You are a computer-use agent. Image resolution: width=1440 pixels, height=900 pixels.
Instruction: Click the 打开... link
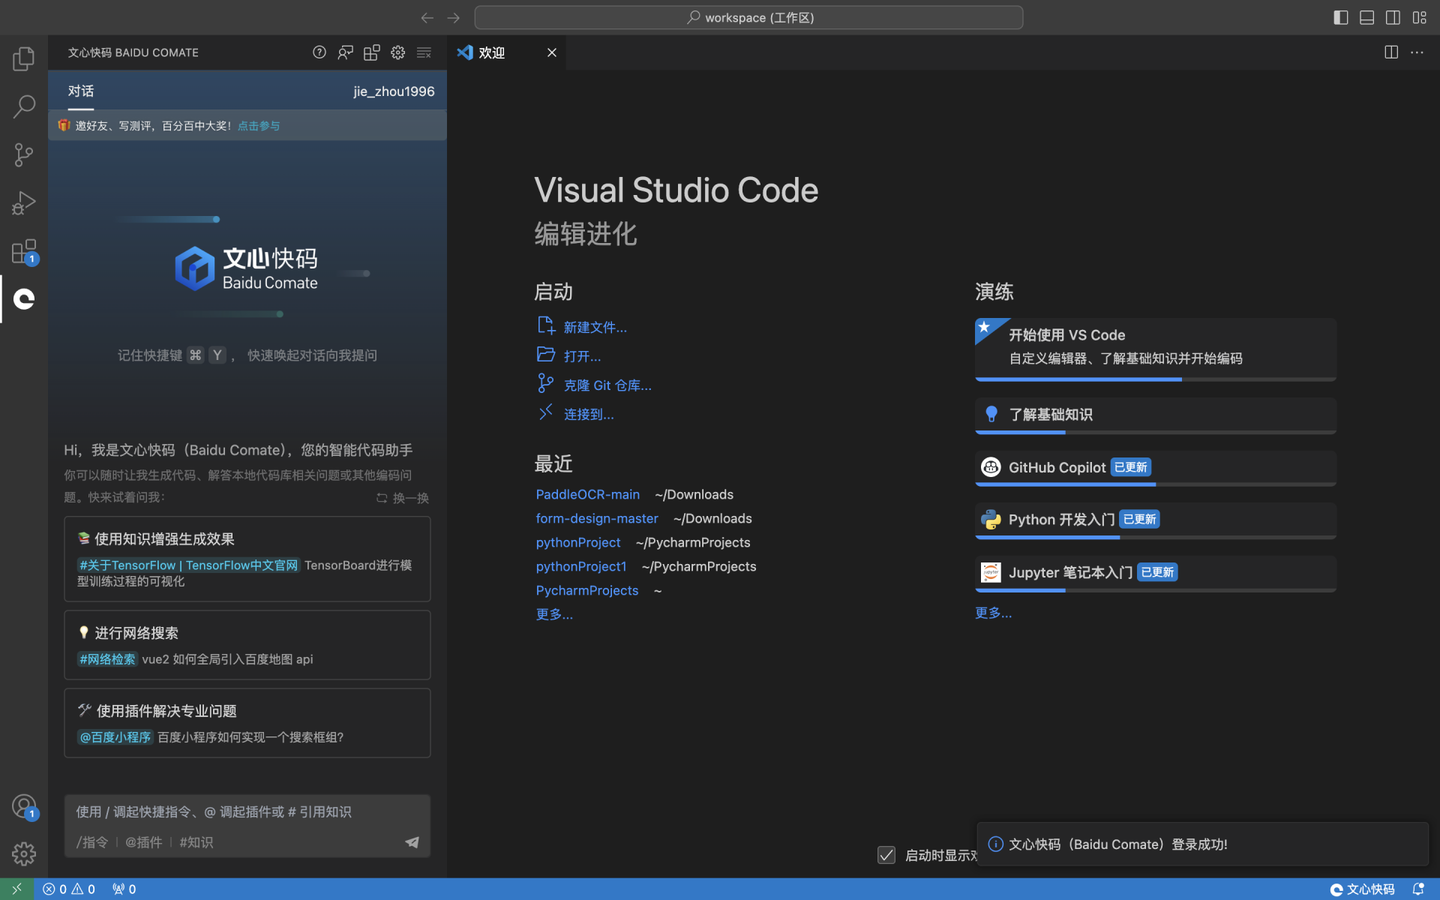pyautogui.click(x=582, y=356)
